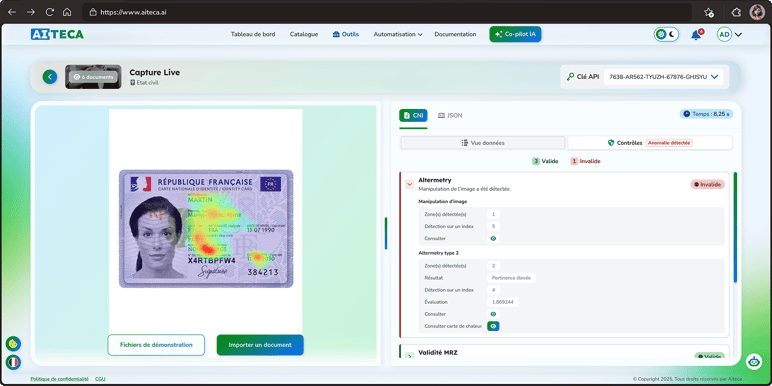The width and height of the screenshot is (772, 386).
Task: Click the site padlock icon
Action: (x=93, y=12)
